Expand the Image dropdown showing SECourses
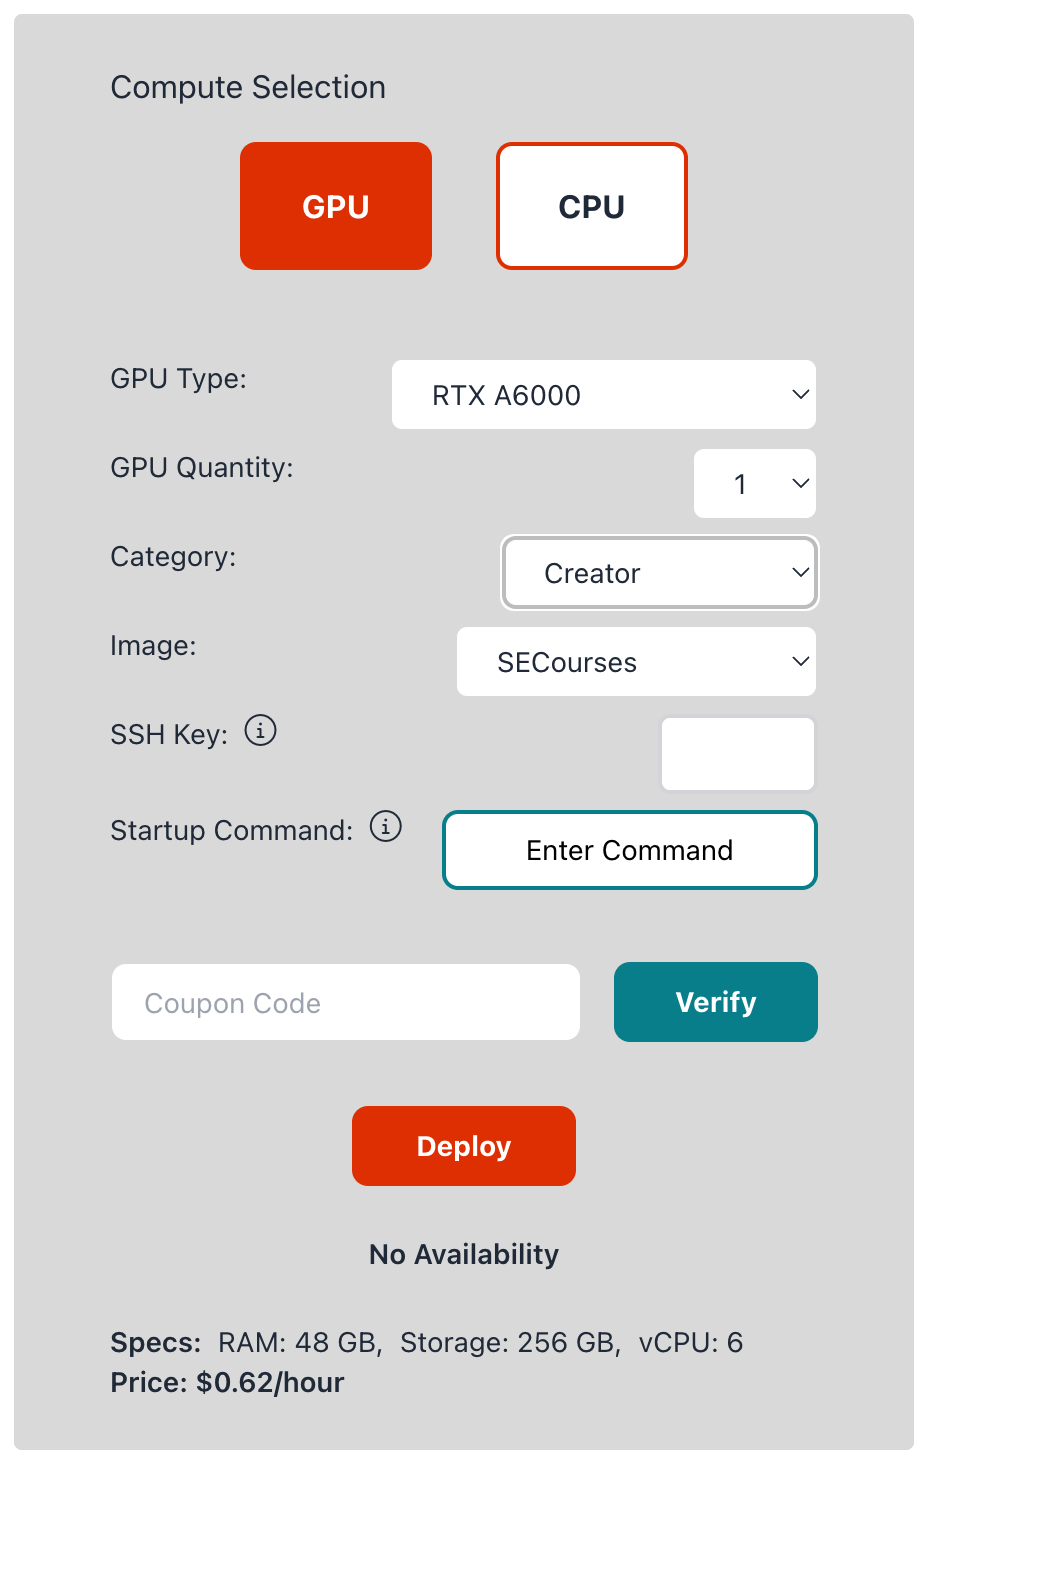 click(636, 662)
